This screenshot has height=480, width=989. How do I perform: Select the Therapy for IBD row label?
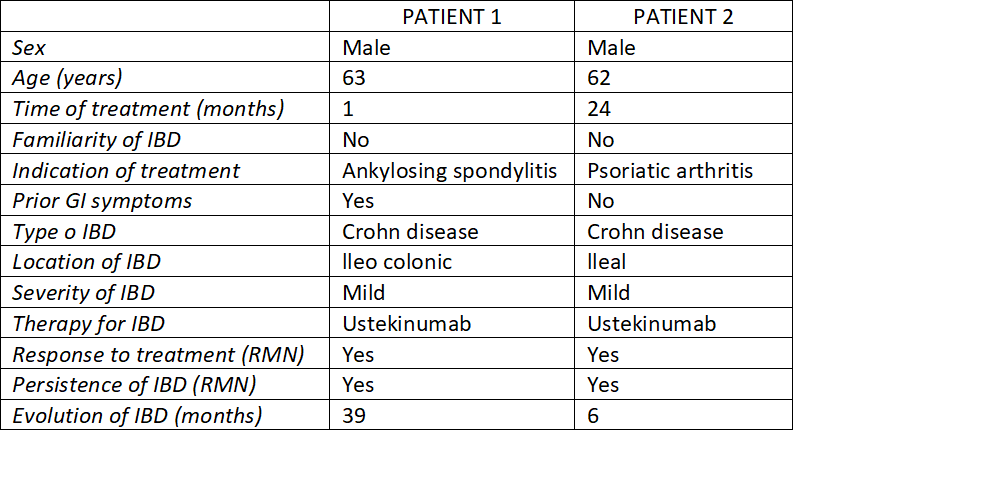(x=88, y=324)
